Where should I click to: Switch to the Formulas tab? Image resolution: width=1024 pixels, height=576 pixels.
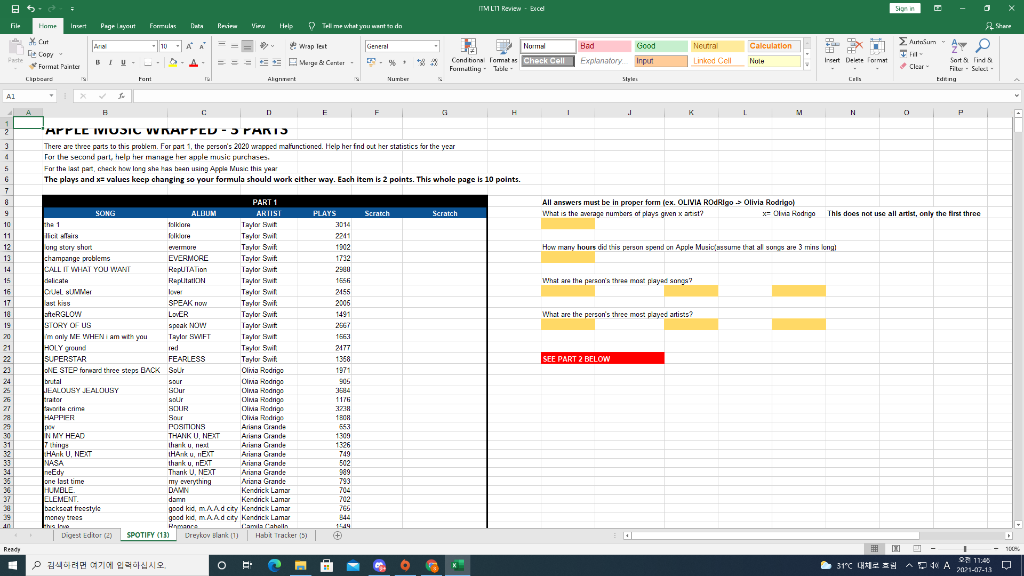pos(163,26)
